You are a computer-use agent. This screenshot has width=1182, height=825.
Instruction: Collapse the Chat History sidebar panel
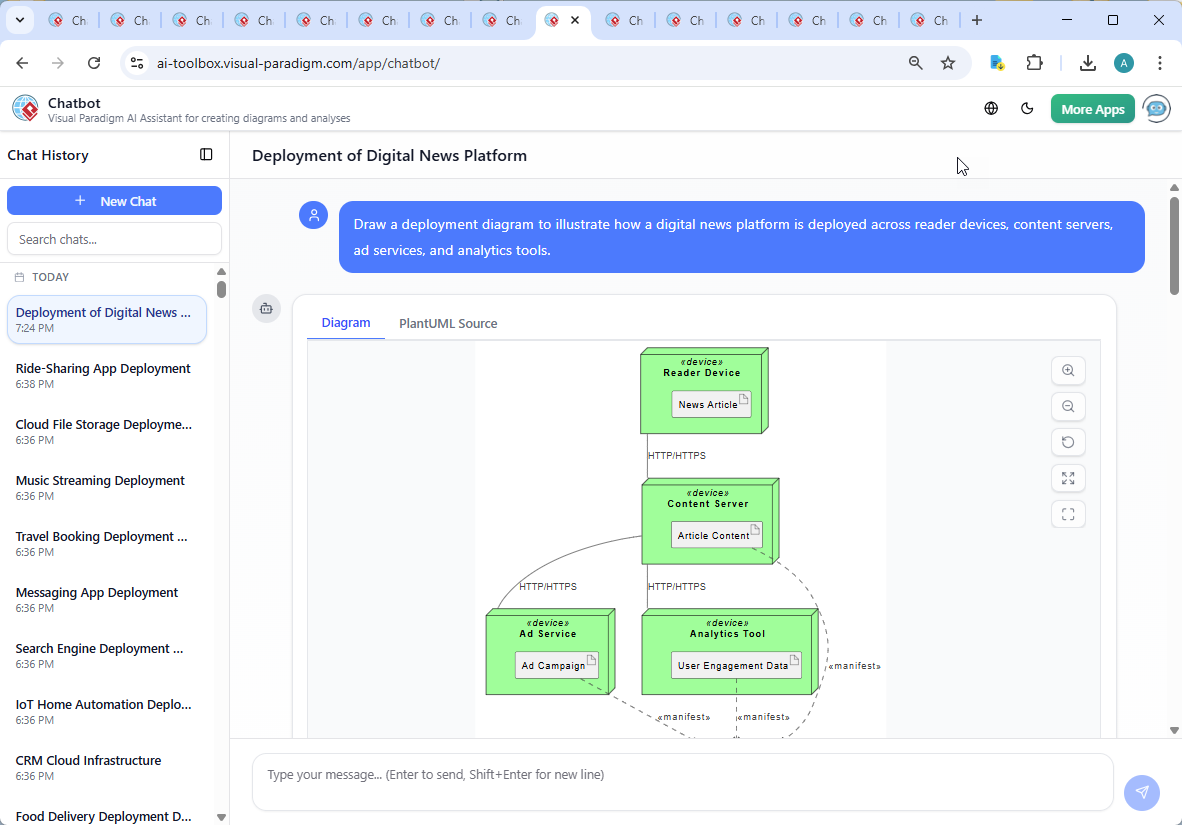click(206, 154)
